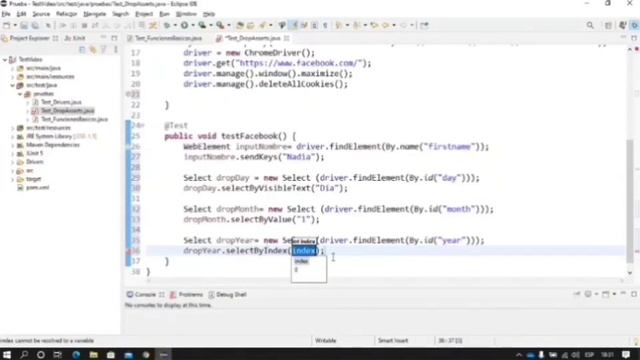Click the editor vertical scrollbar
The width and height of the screenshot is (640, 360).
[x=630, y=200]
